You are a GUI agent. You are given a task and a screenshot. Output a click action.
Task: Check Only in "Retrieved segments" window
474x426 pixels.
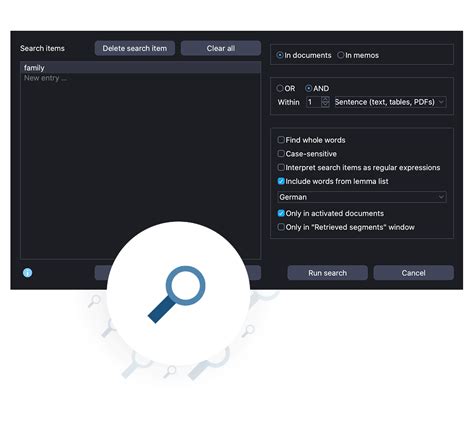pos(281,227)
